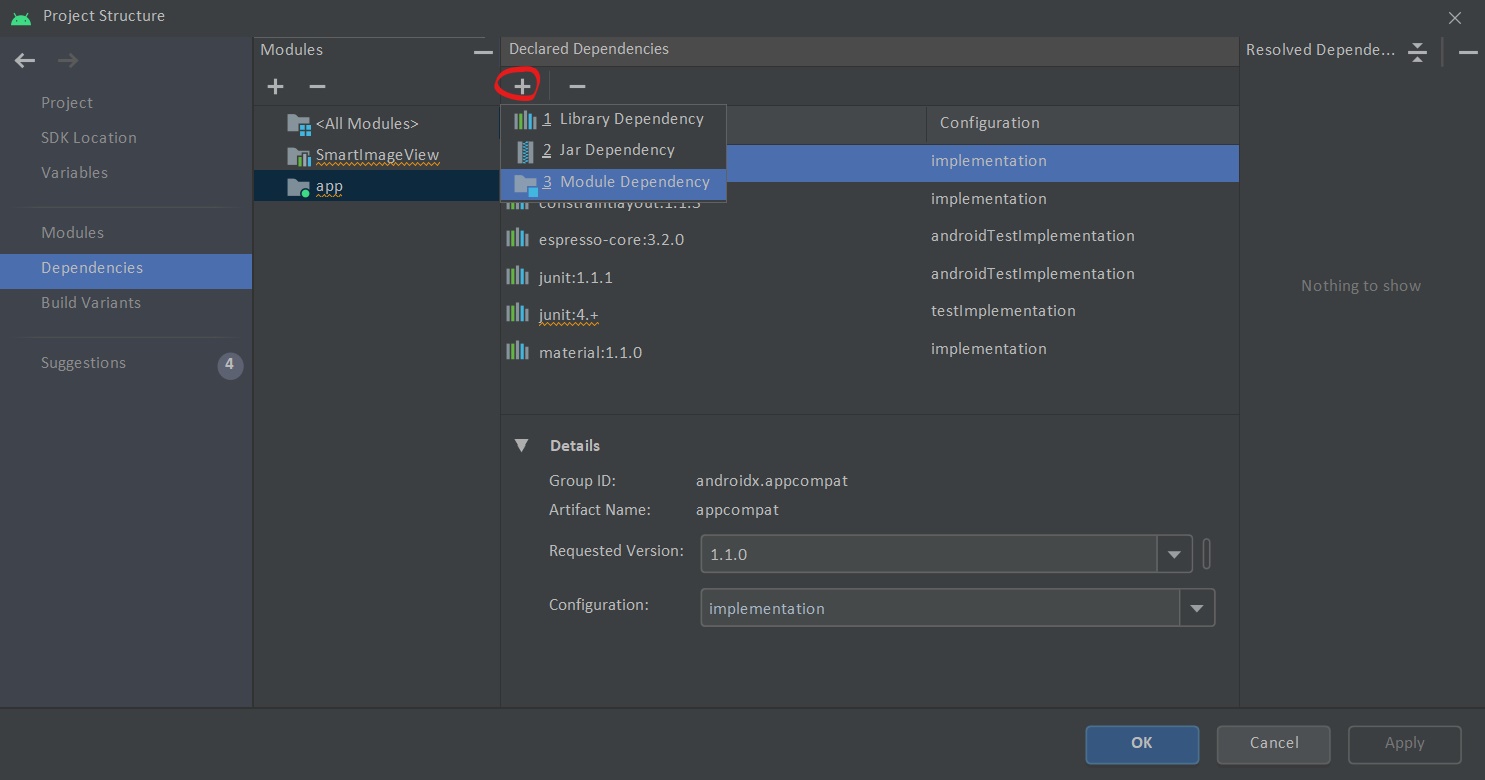The height and width of the screenshot is (780, 1485).
Task: Open sort options in Resolved Dependencies panel
Action: point(1417,52)
